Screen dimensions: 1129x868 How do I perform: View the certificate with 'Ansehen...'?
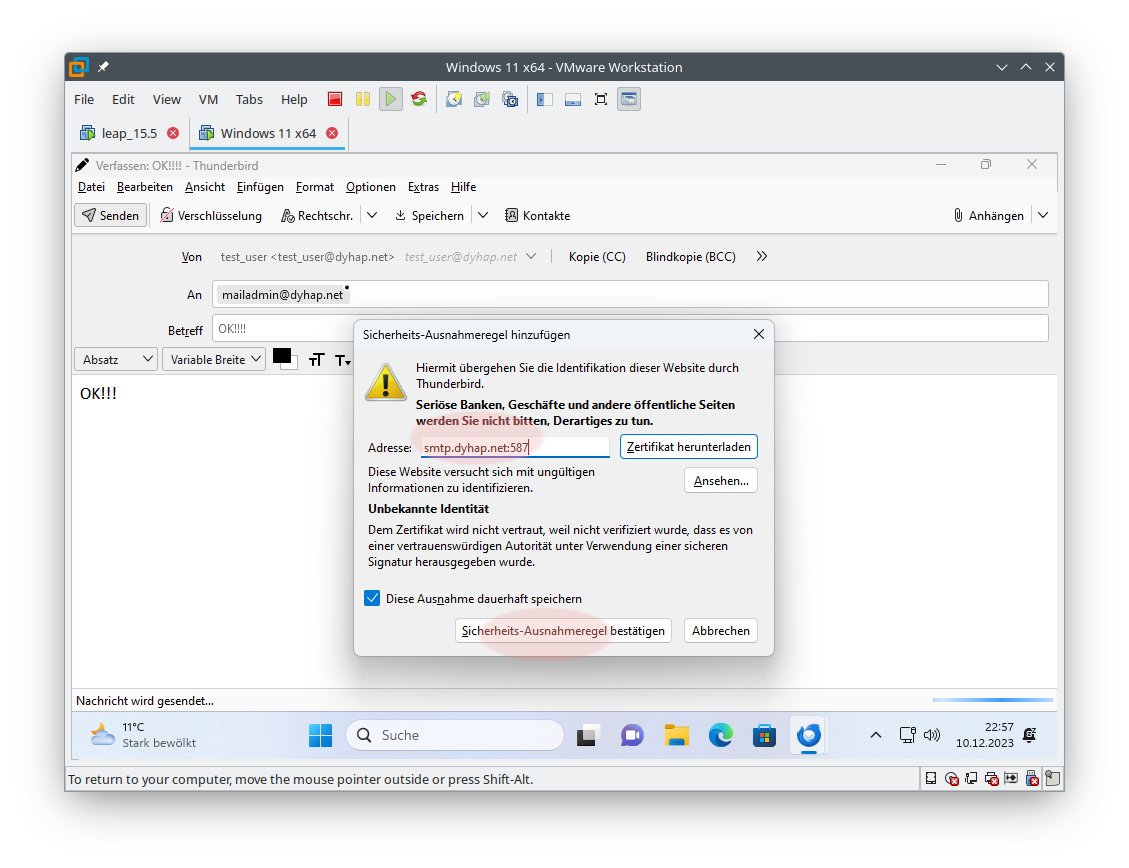[x=721, y=481]
